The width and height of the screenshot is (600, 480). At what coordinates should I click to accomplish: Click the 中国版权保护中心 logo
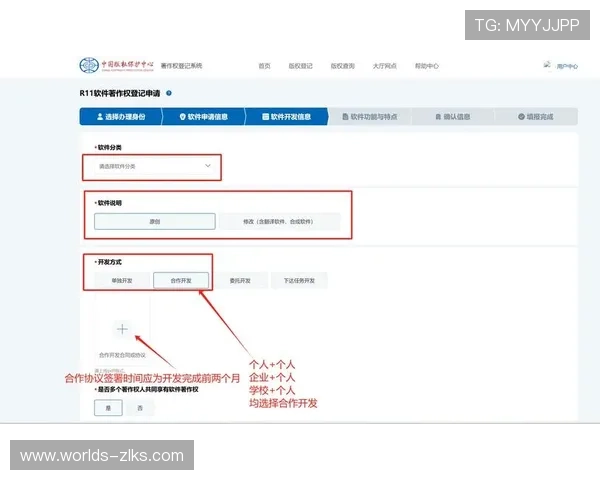pos(116,65)
